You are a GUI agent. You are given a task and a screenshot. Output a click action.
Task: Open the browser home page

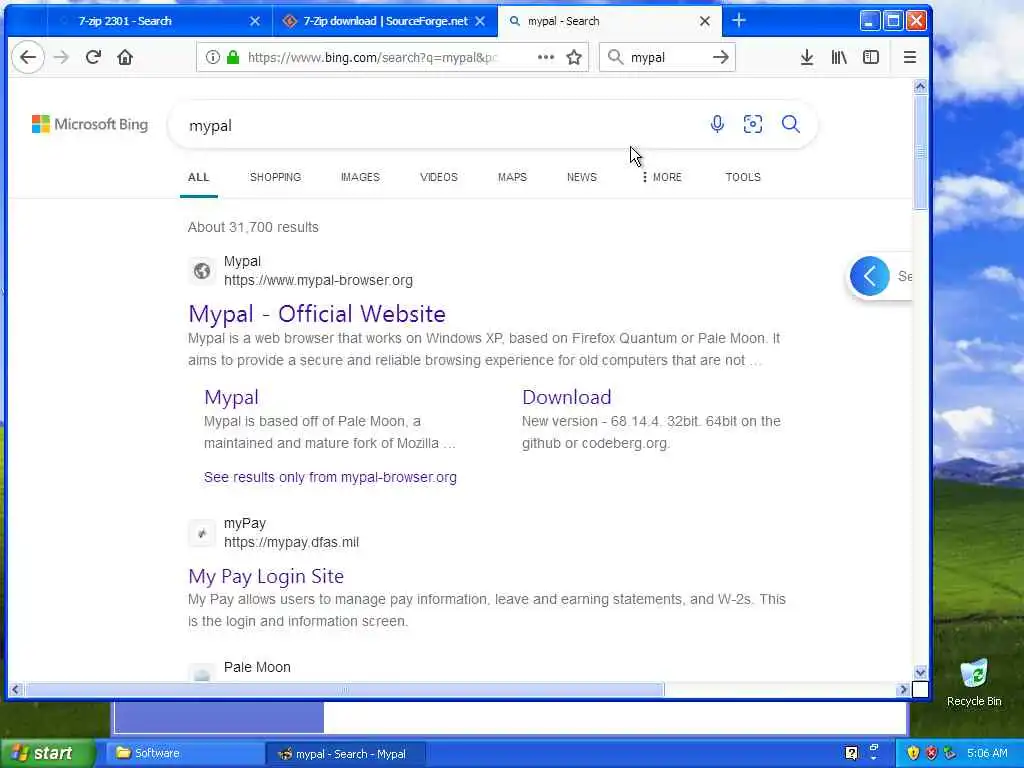coord(125,57)
